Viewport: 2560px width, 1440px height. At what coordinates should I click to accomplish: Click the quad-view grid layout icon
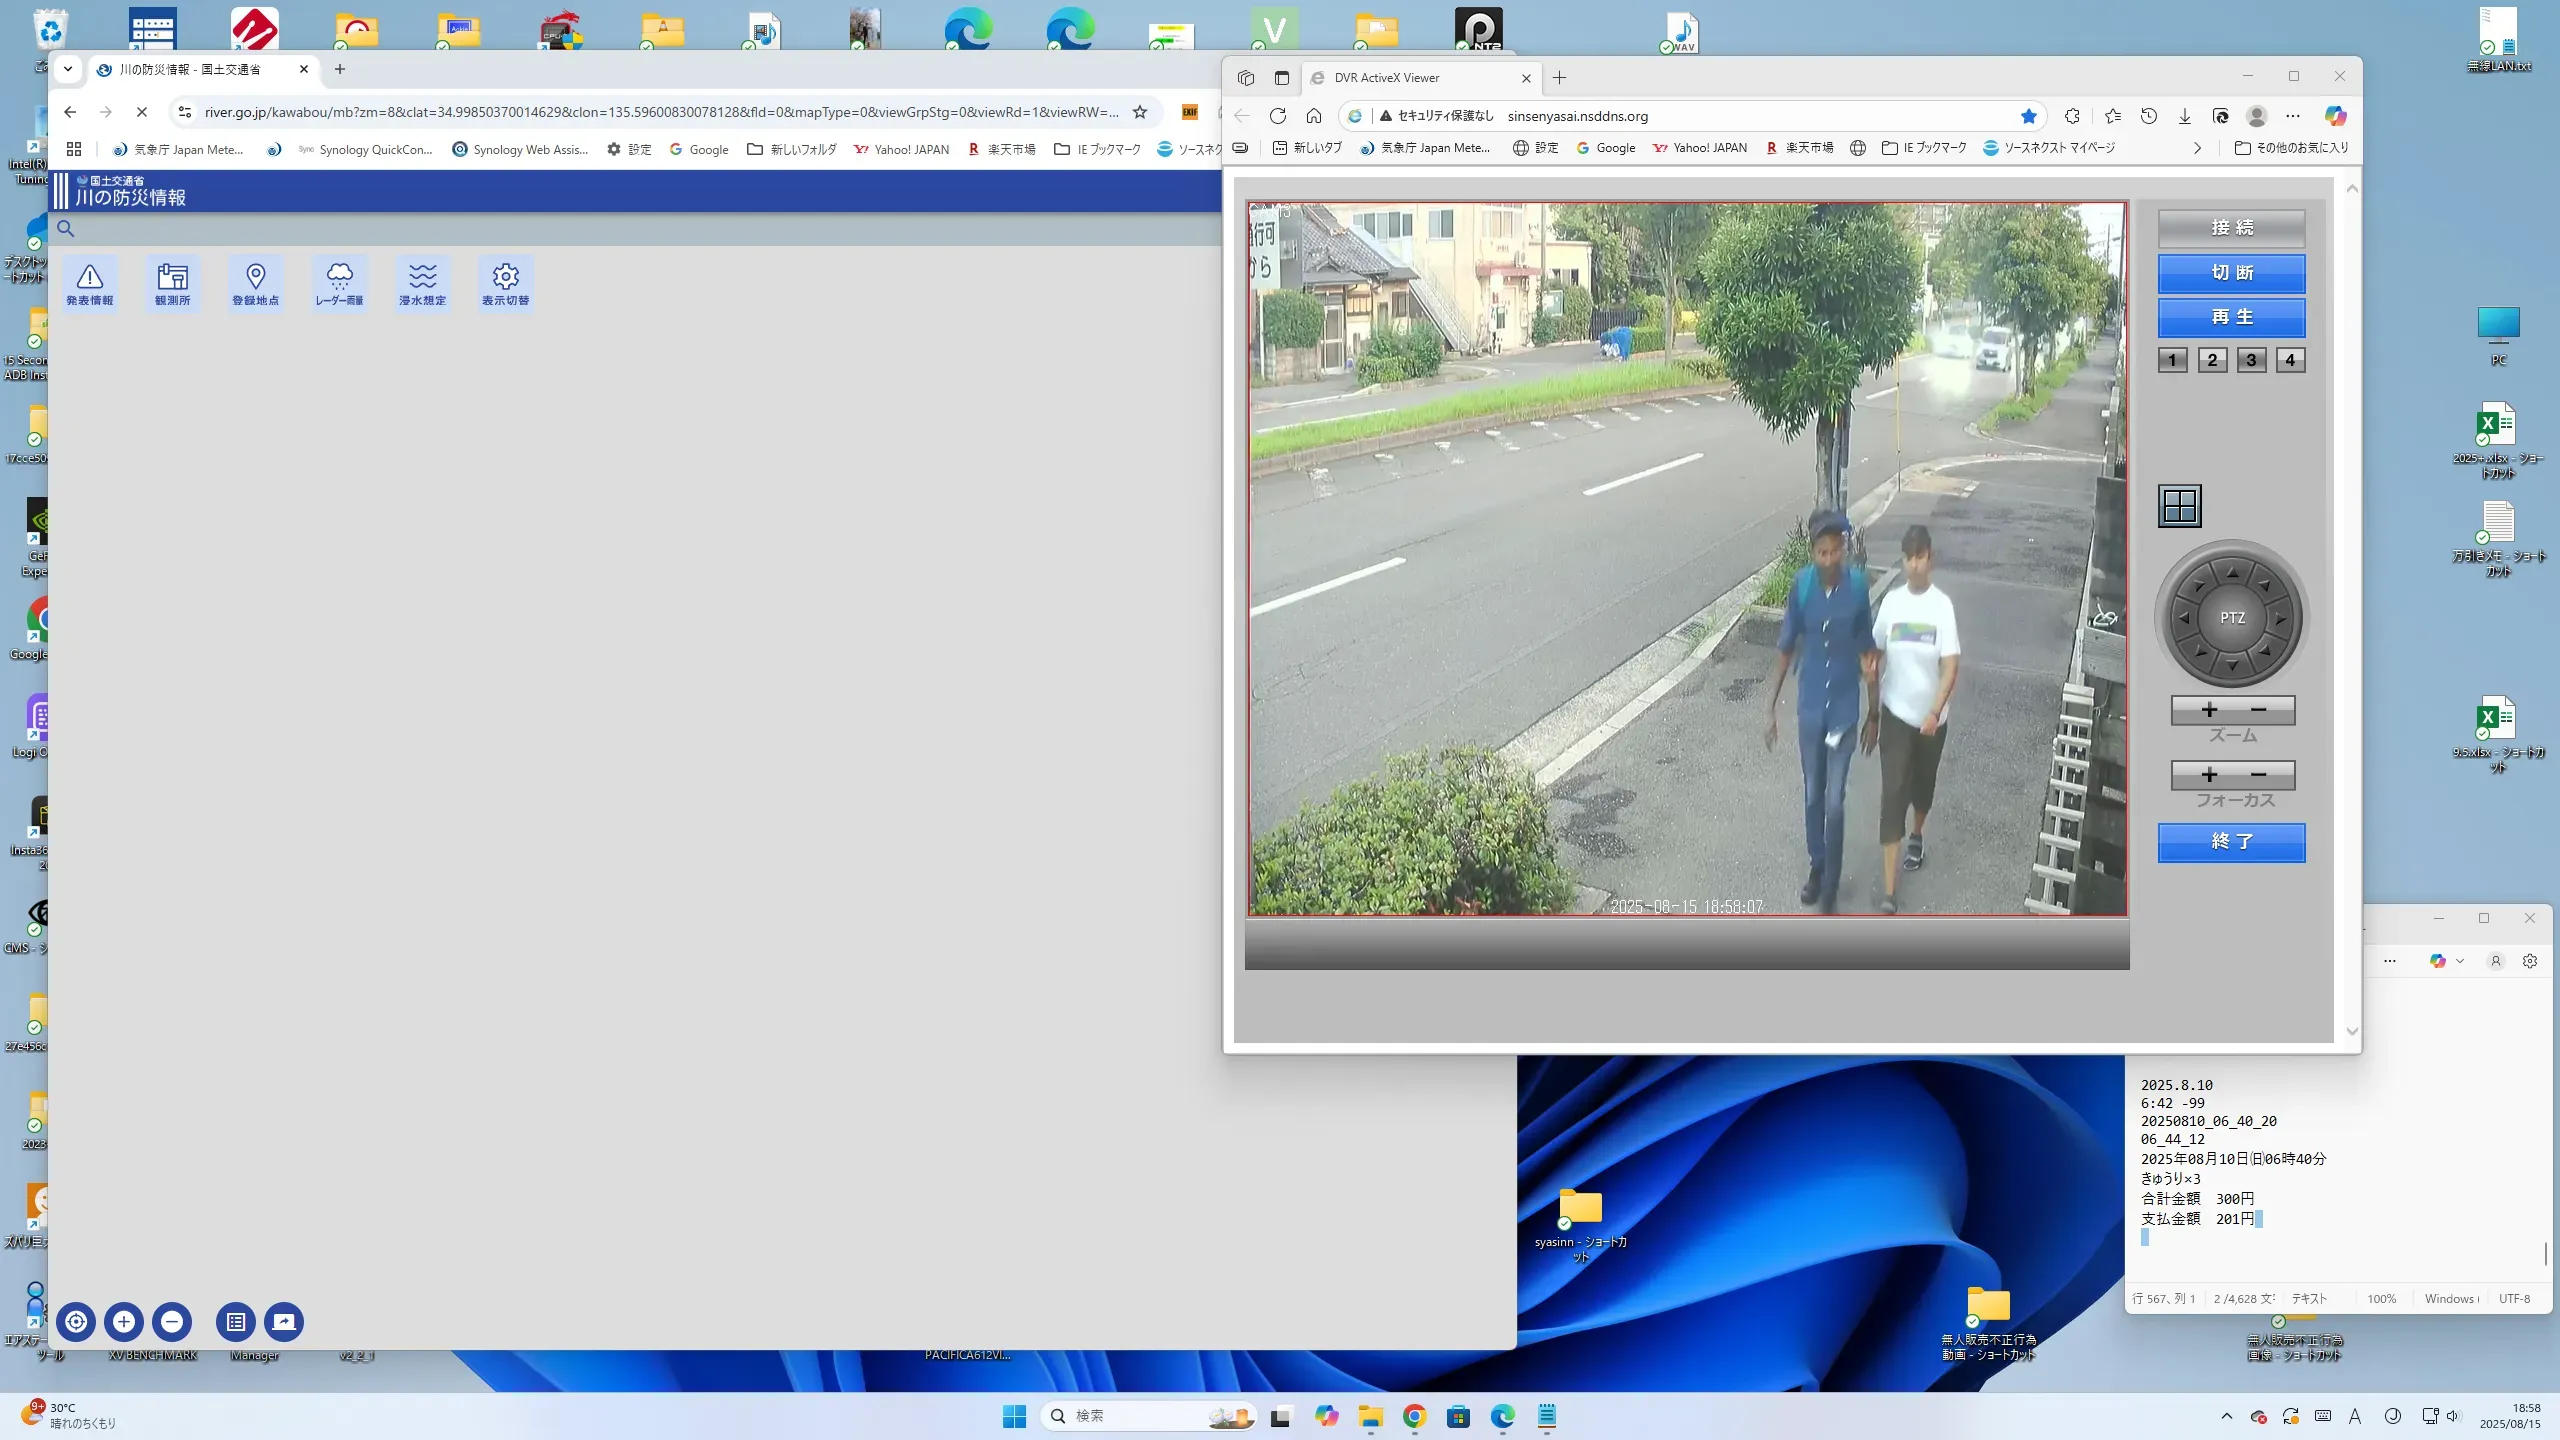click(2179, 506)
